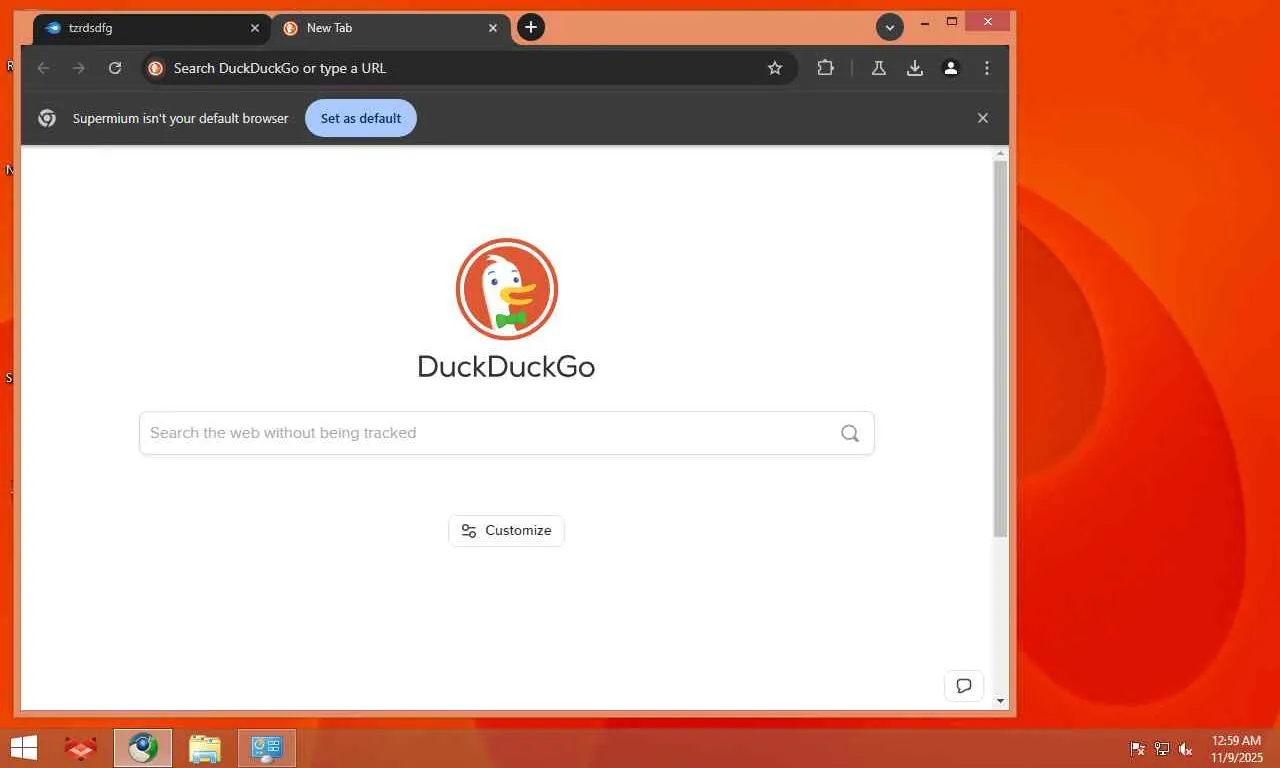Click the muted volume tray icon
This screenshot has height=768, width=1280.
pyautogui.click(x=1186, y=749)
